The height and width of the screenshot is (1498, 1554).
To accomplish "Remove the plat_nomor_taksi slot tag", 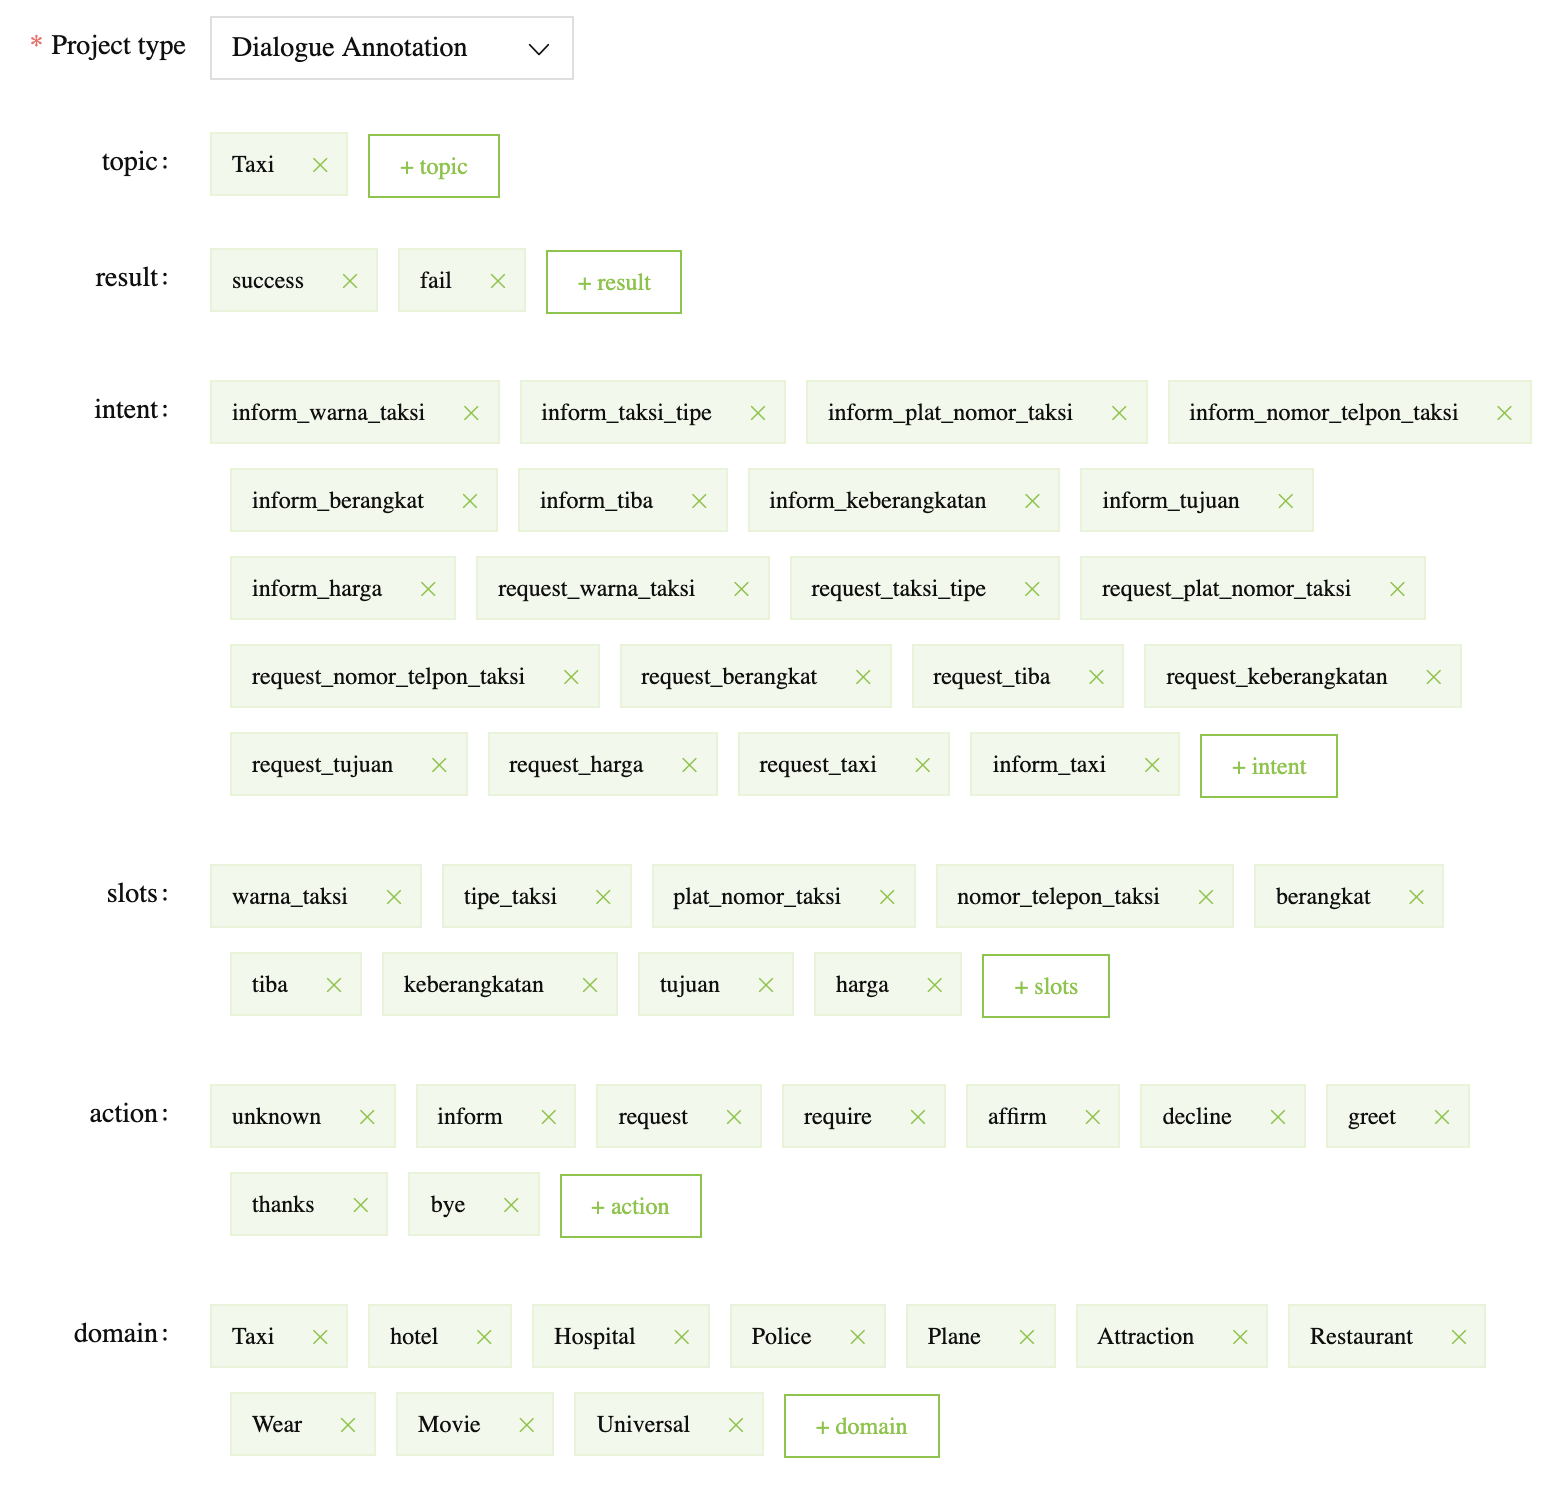I will [887, 897].
